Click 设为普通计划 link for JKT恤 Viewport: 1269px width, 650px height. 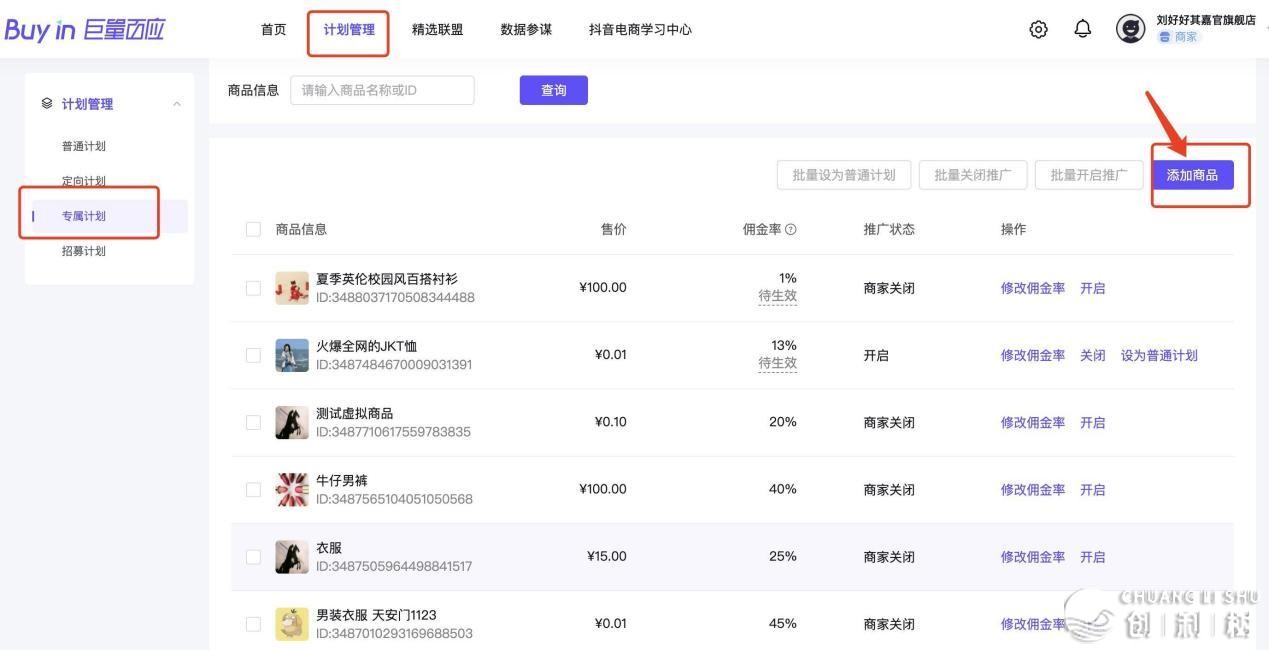coord(1158,356)
